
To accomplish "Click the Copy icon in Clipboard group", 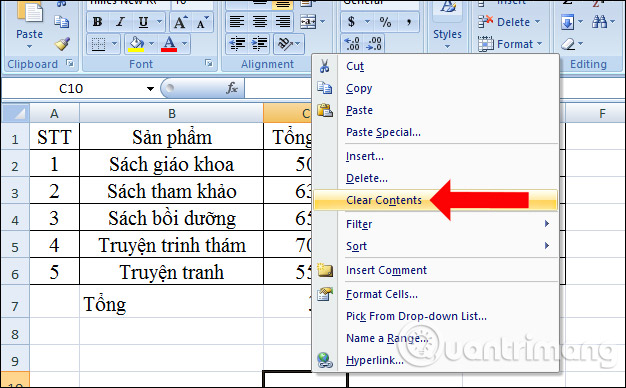I will coord(61,21).
